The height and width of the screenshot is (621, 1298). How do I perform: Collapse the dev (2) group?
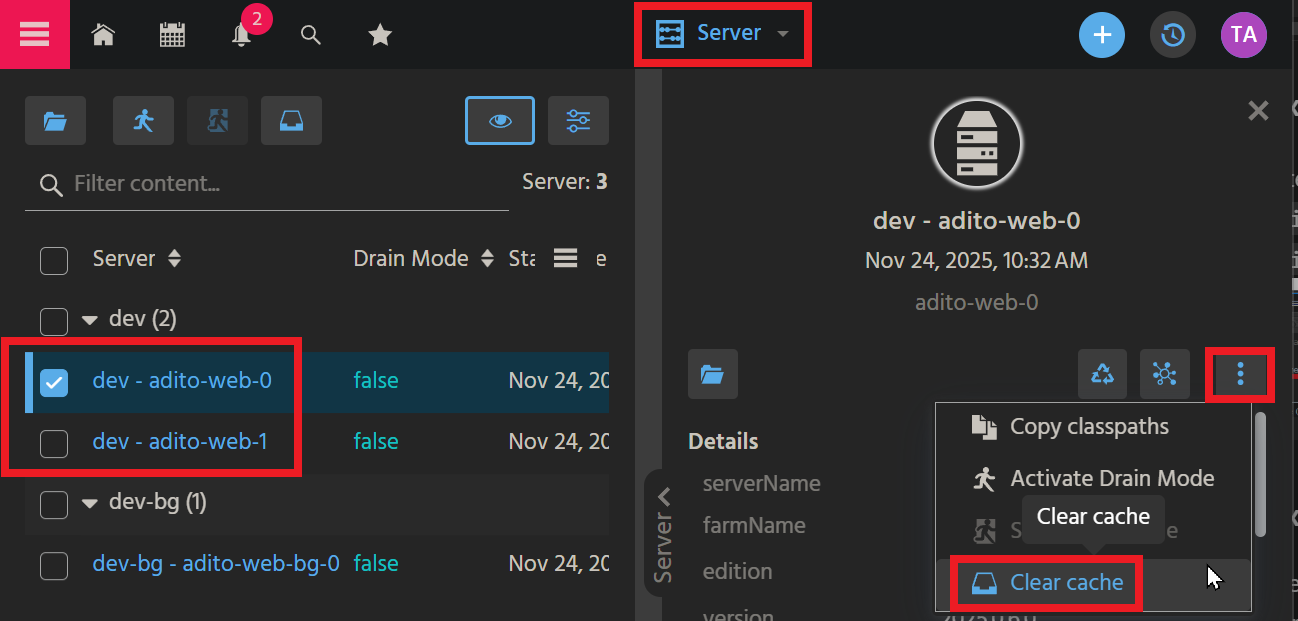[x=90, y=320]
